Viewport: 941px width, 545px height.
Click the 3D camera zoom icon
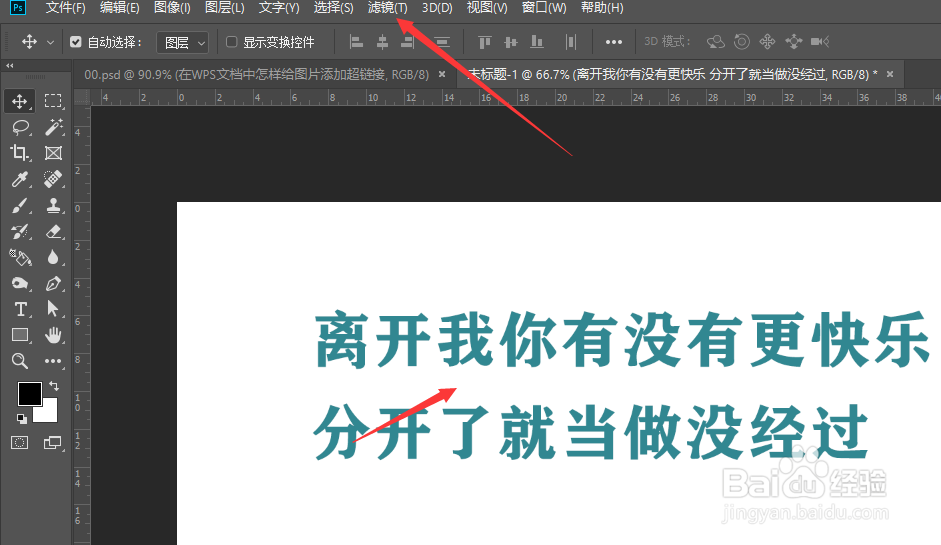[820, 41]
